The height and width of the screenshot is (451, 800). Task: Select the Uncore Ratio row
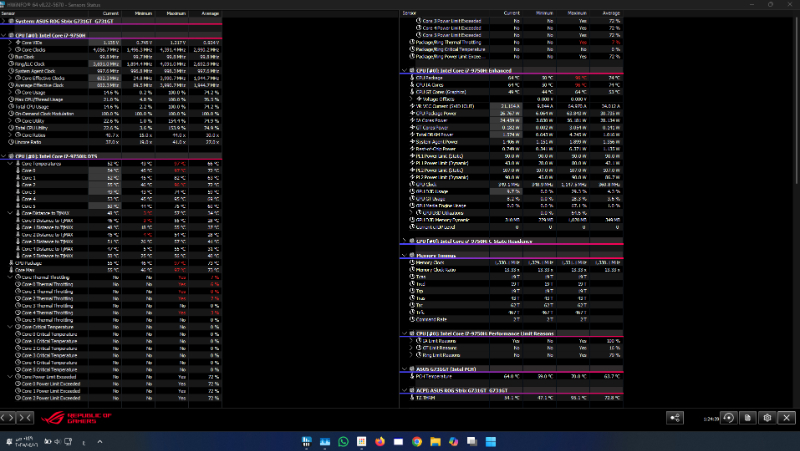(x=111, y=142)
